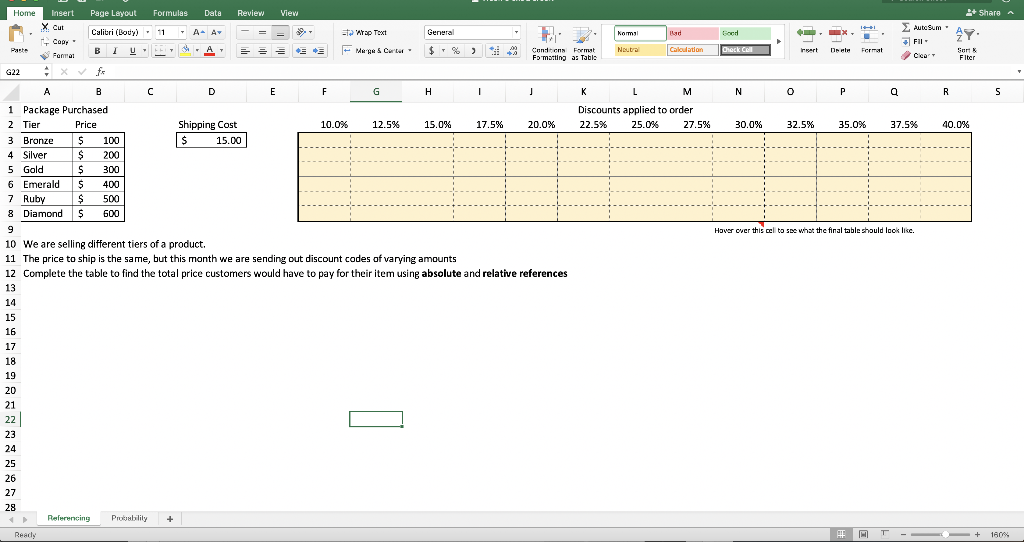Open the General number format dropdown
This screenshot has height=542, width=1024.
(516, 32)
